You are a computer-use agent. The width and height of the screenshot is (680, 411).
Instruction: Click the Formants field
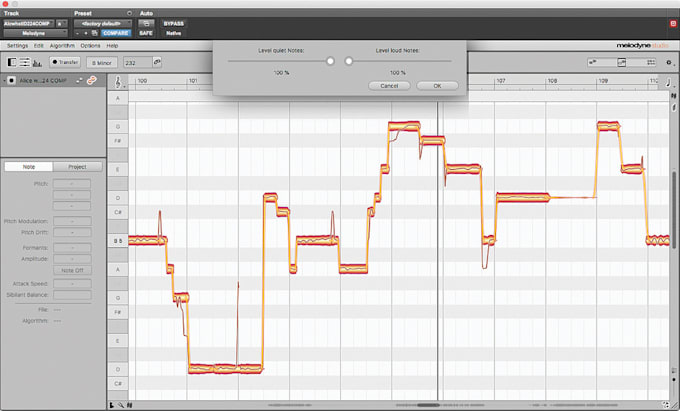[x=72, y=248]
